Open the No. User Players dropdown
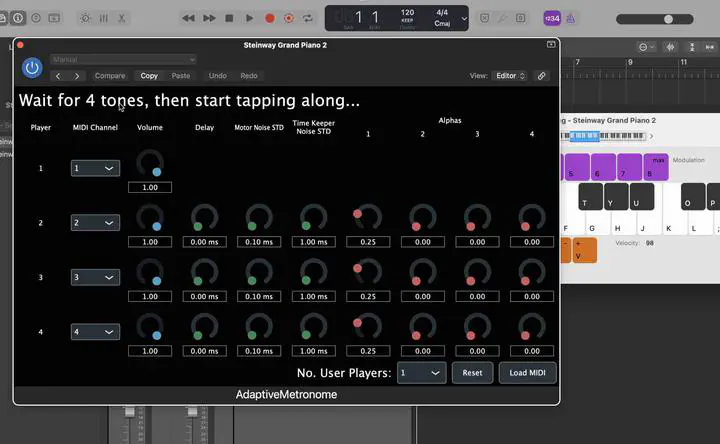720x444 pixels. (x=421, y=373)
